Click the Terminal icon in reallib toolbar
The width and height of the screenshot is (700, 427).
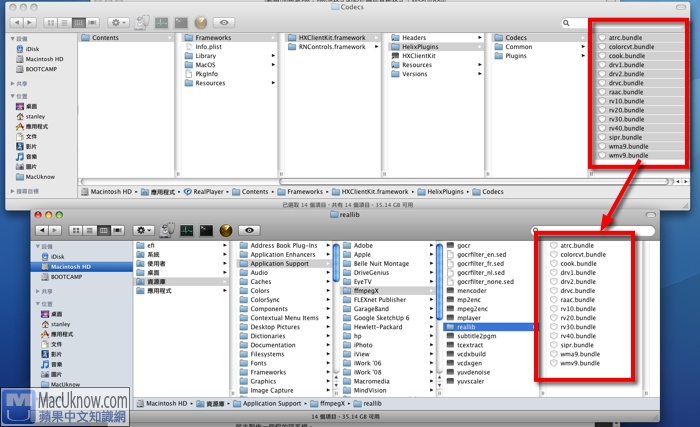point(206,230)
